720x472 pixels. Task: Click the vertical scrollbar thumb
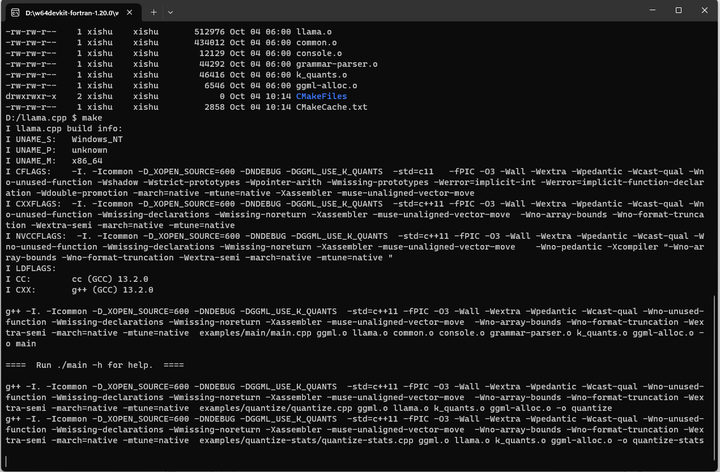point(714,376)
